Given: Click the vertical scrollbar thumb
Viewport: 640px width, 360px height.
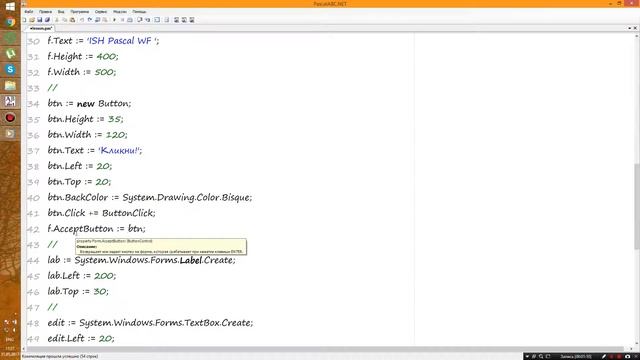Looking at the screenshot, I should click(637, 206).
